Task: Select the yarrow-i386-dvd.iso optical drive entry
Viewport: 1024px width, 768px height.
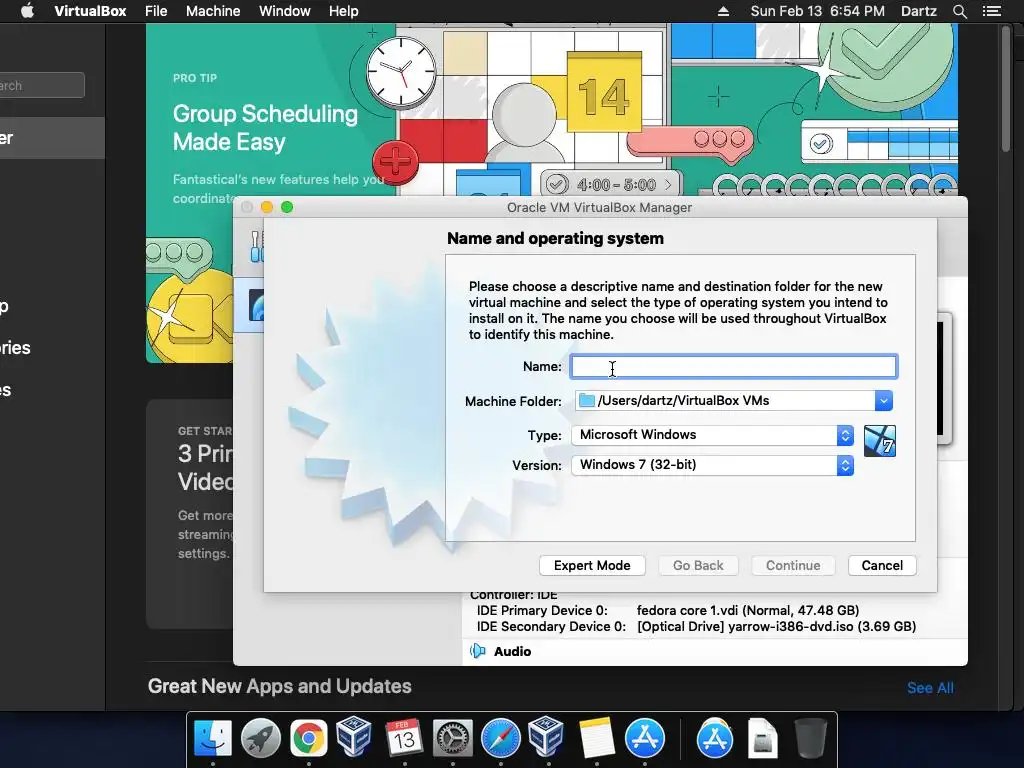Action: tap(776, 627)
